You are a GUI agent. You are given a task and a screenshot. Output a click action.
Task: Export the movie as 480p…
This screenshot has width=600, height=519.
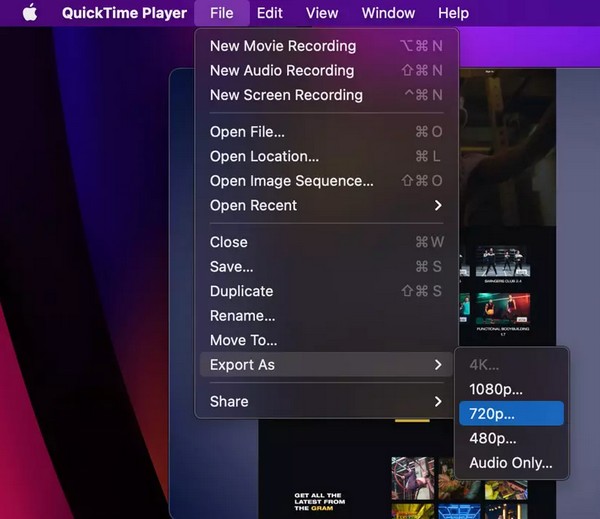point(511,438)
